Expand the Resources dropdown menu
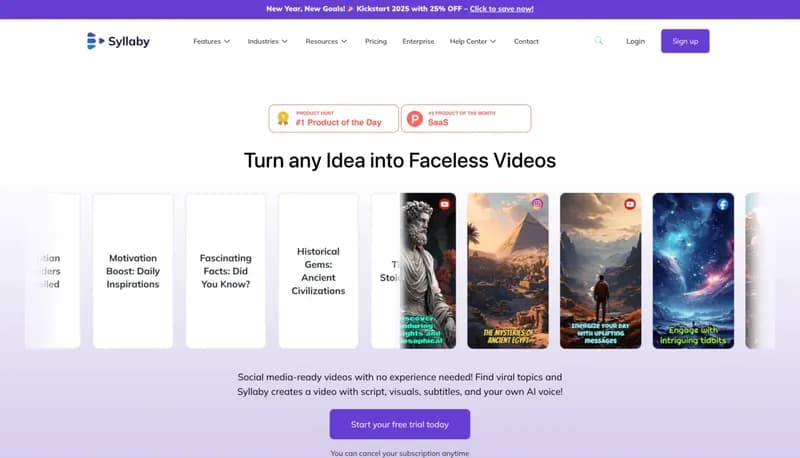 coord(326,41)
